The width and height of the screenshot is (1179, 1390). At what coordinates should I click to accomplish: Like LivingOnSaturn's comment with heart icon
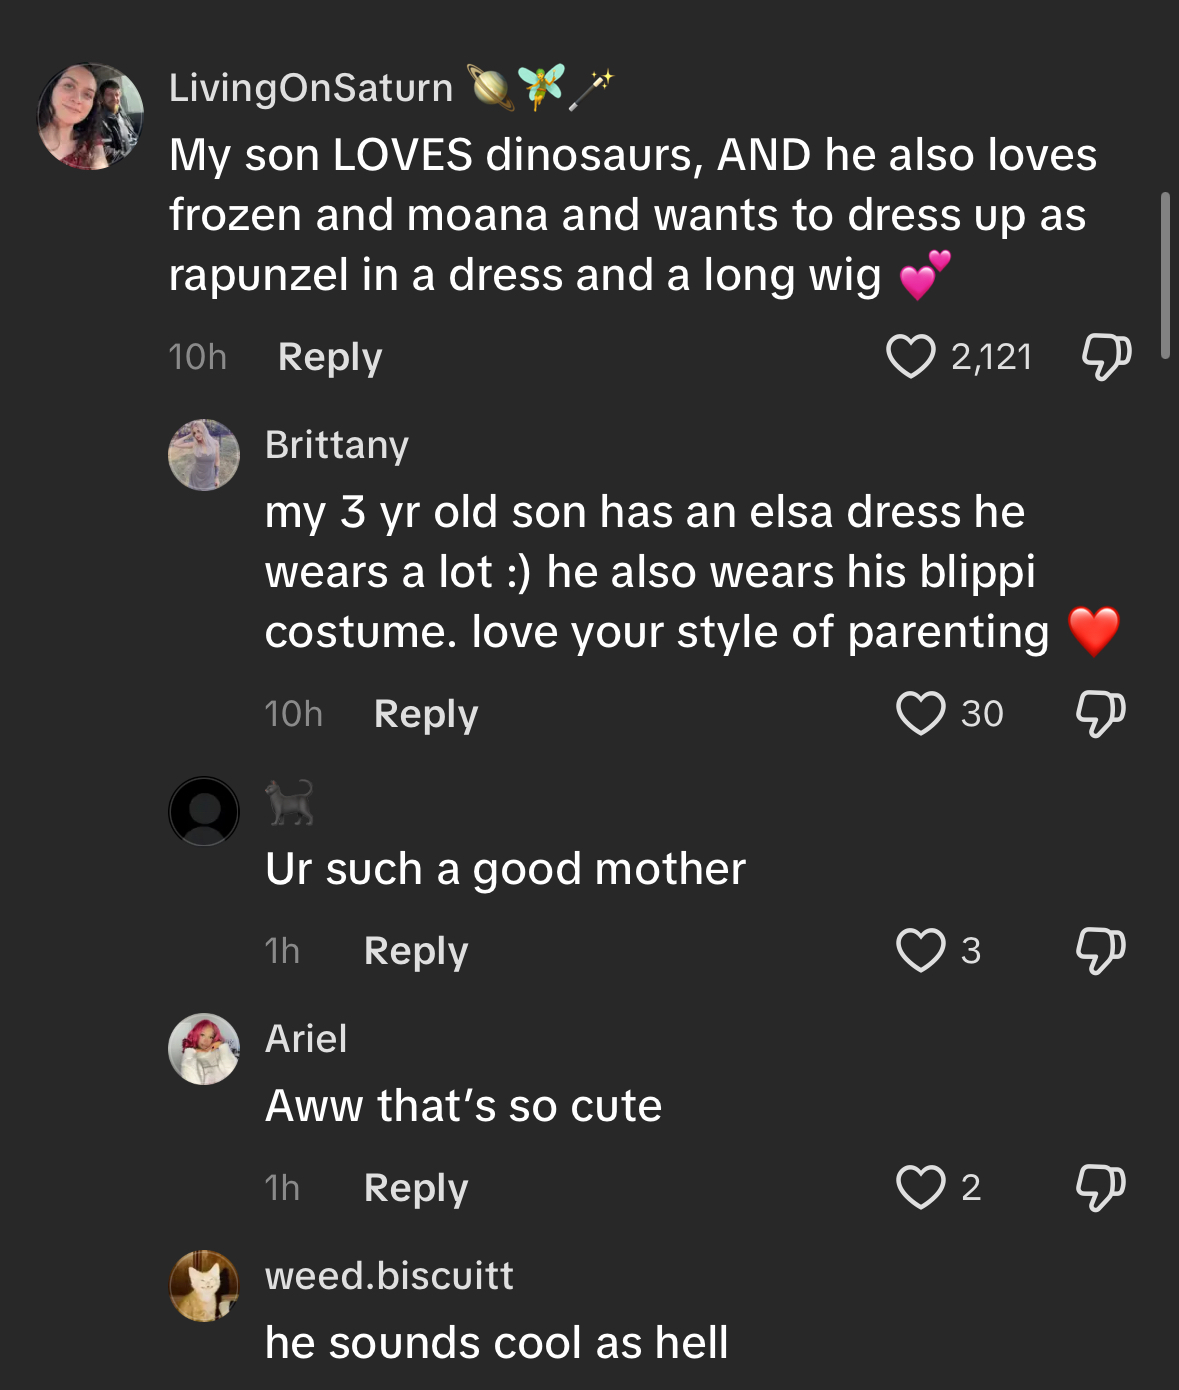tap(910, 357)
